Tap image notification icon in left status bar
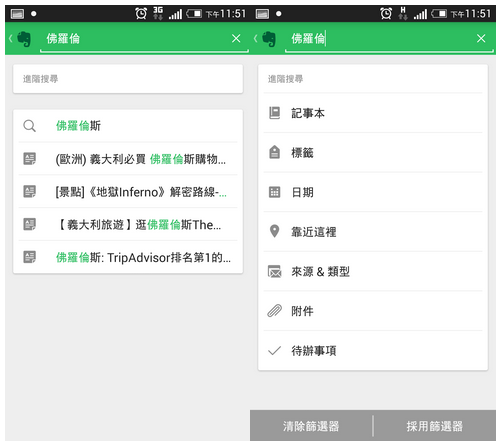The image size is (503, 448). pyautogui.click(x=17, y=14)
